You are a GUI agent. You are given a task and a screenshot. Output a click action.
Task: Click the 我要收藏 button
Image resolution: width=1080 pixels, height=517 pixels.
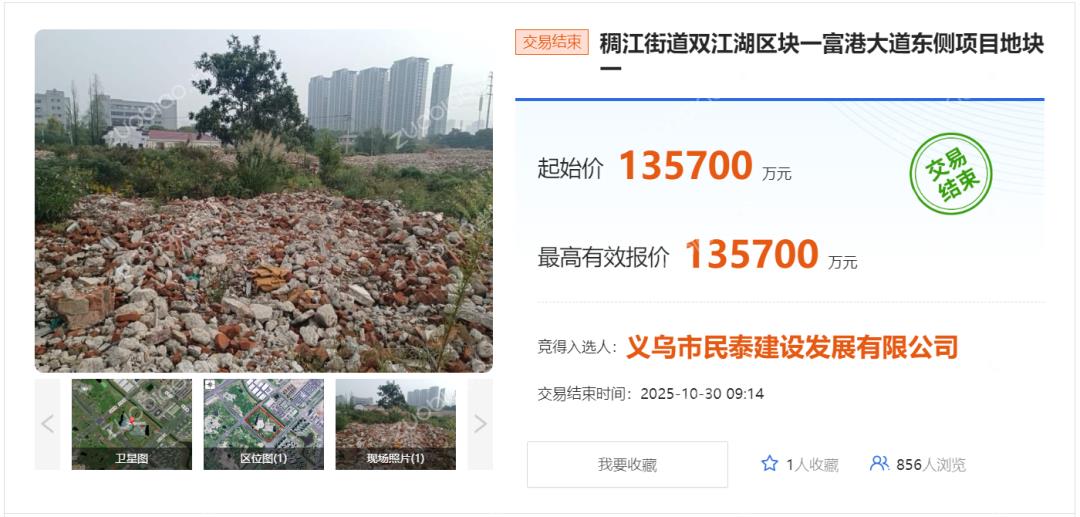pyautogui.click(x=627, y=465)
